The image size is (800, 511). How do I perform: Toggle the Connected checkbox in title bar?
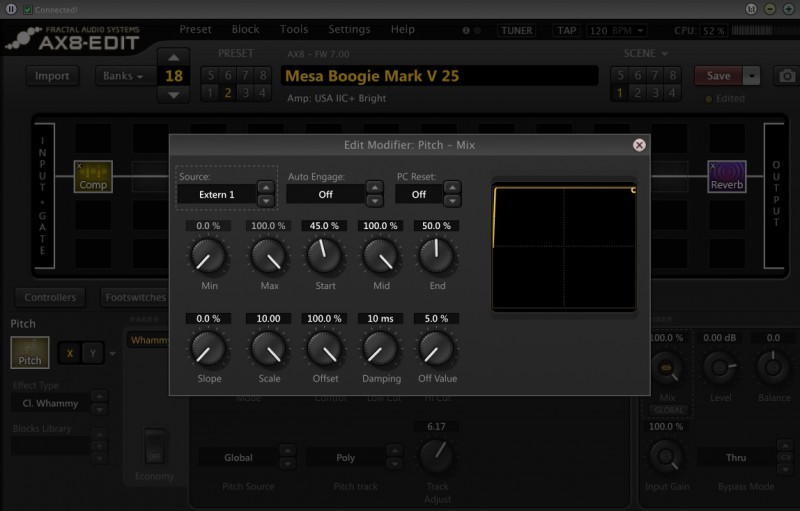pyautogui.click(x=27, y=9)
